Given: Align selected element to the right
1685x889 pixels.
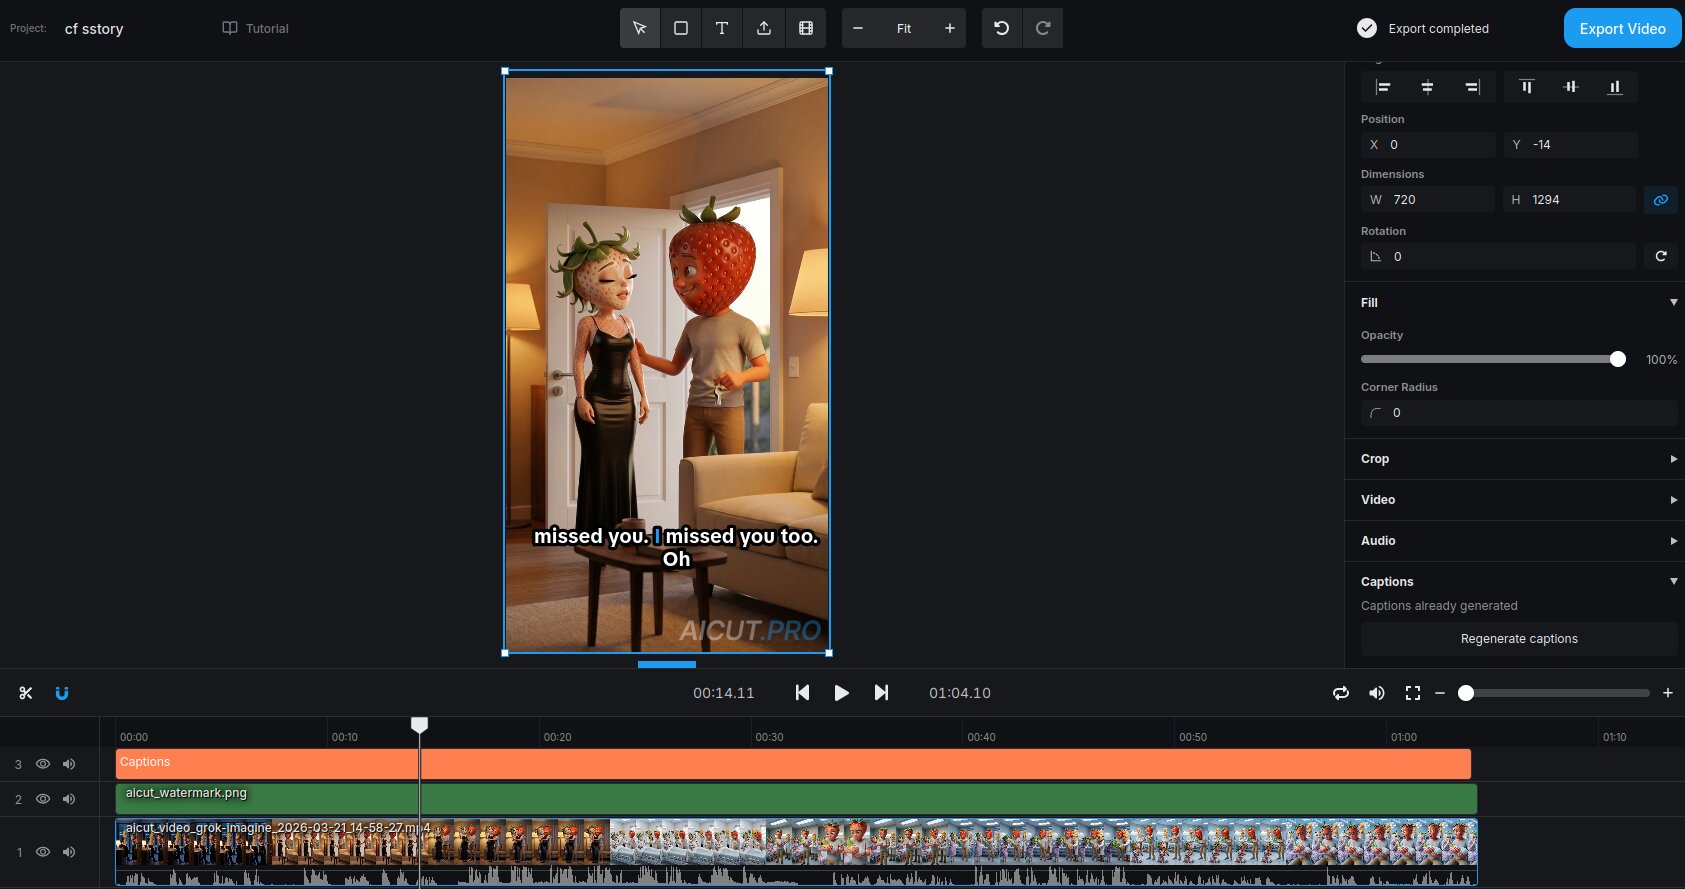Looking at the screenshot, I should click(x=1472, y=87).
